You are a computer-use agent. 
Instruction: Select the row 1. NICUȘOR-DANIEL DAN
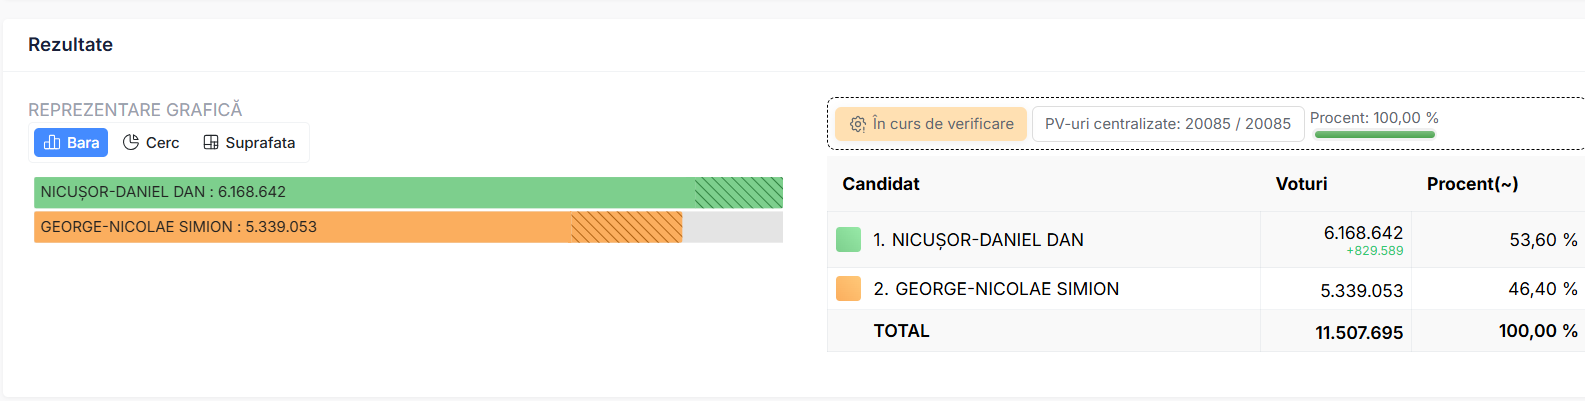[1206, 240]
